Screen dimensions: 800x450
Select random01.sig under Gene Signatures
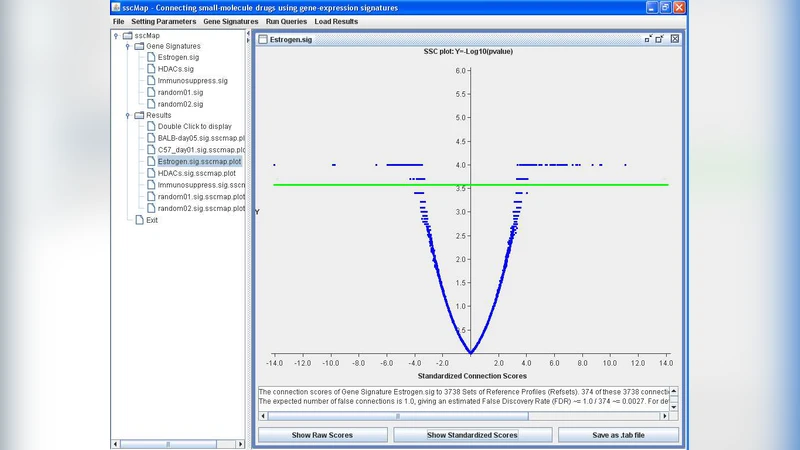coord(180,92)
